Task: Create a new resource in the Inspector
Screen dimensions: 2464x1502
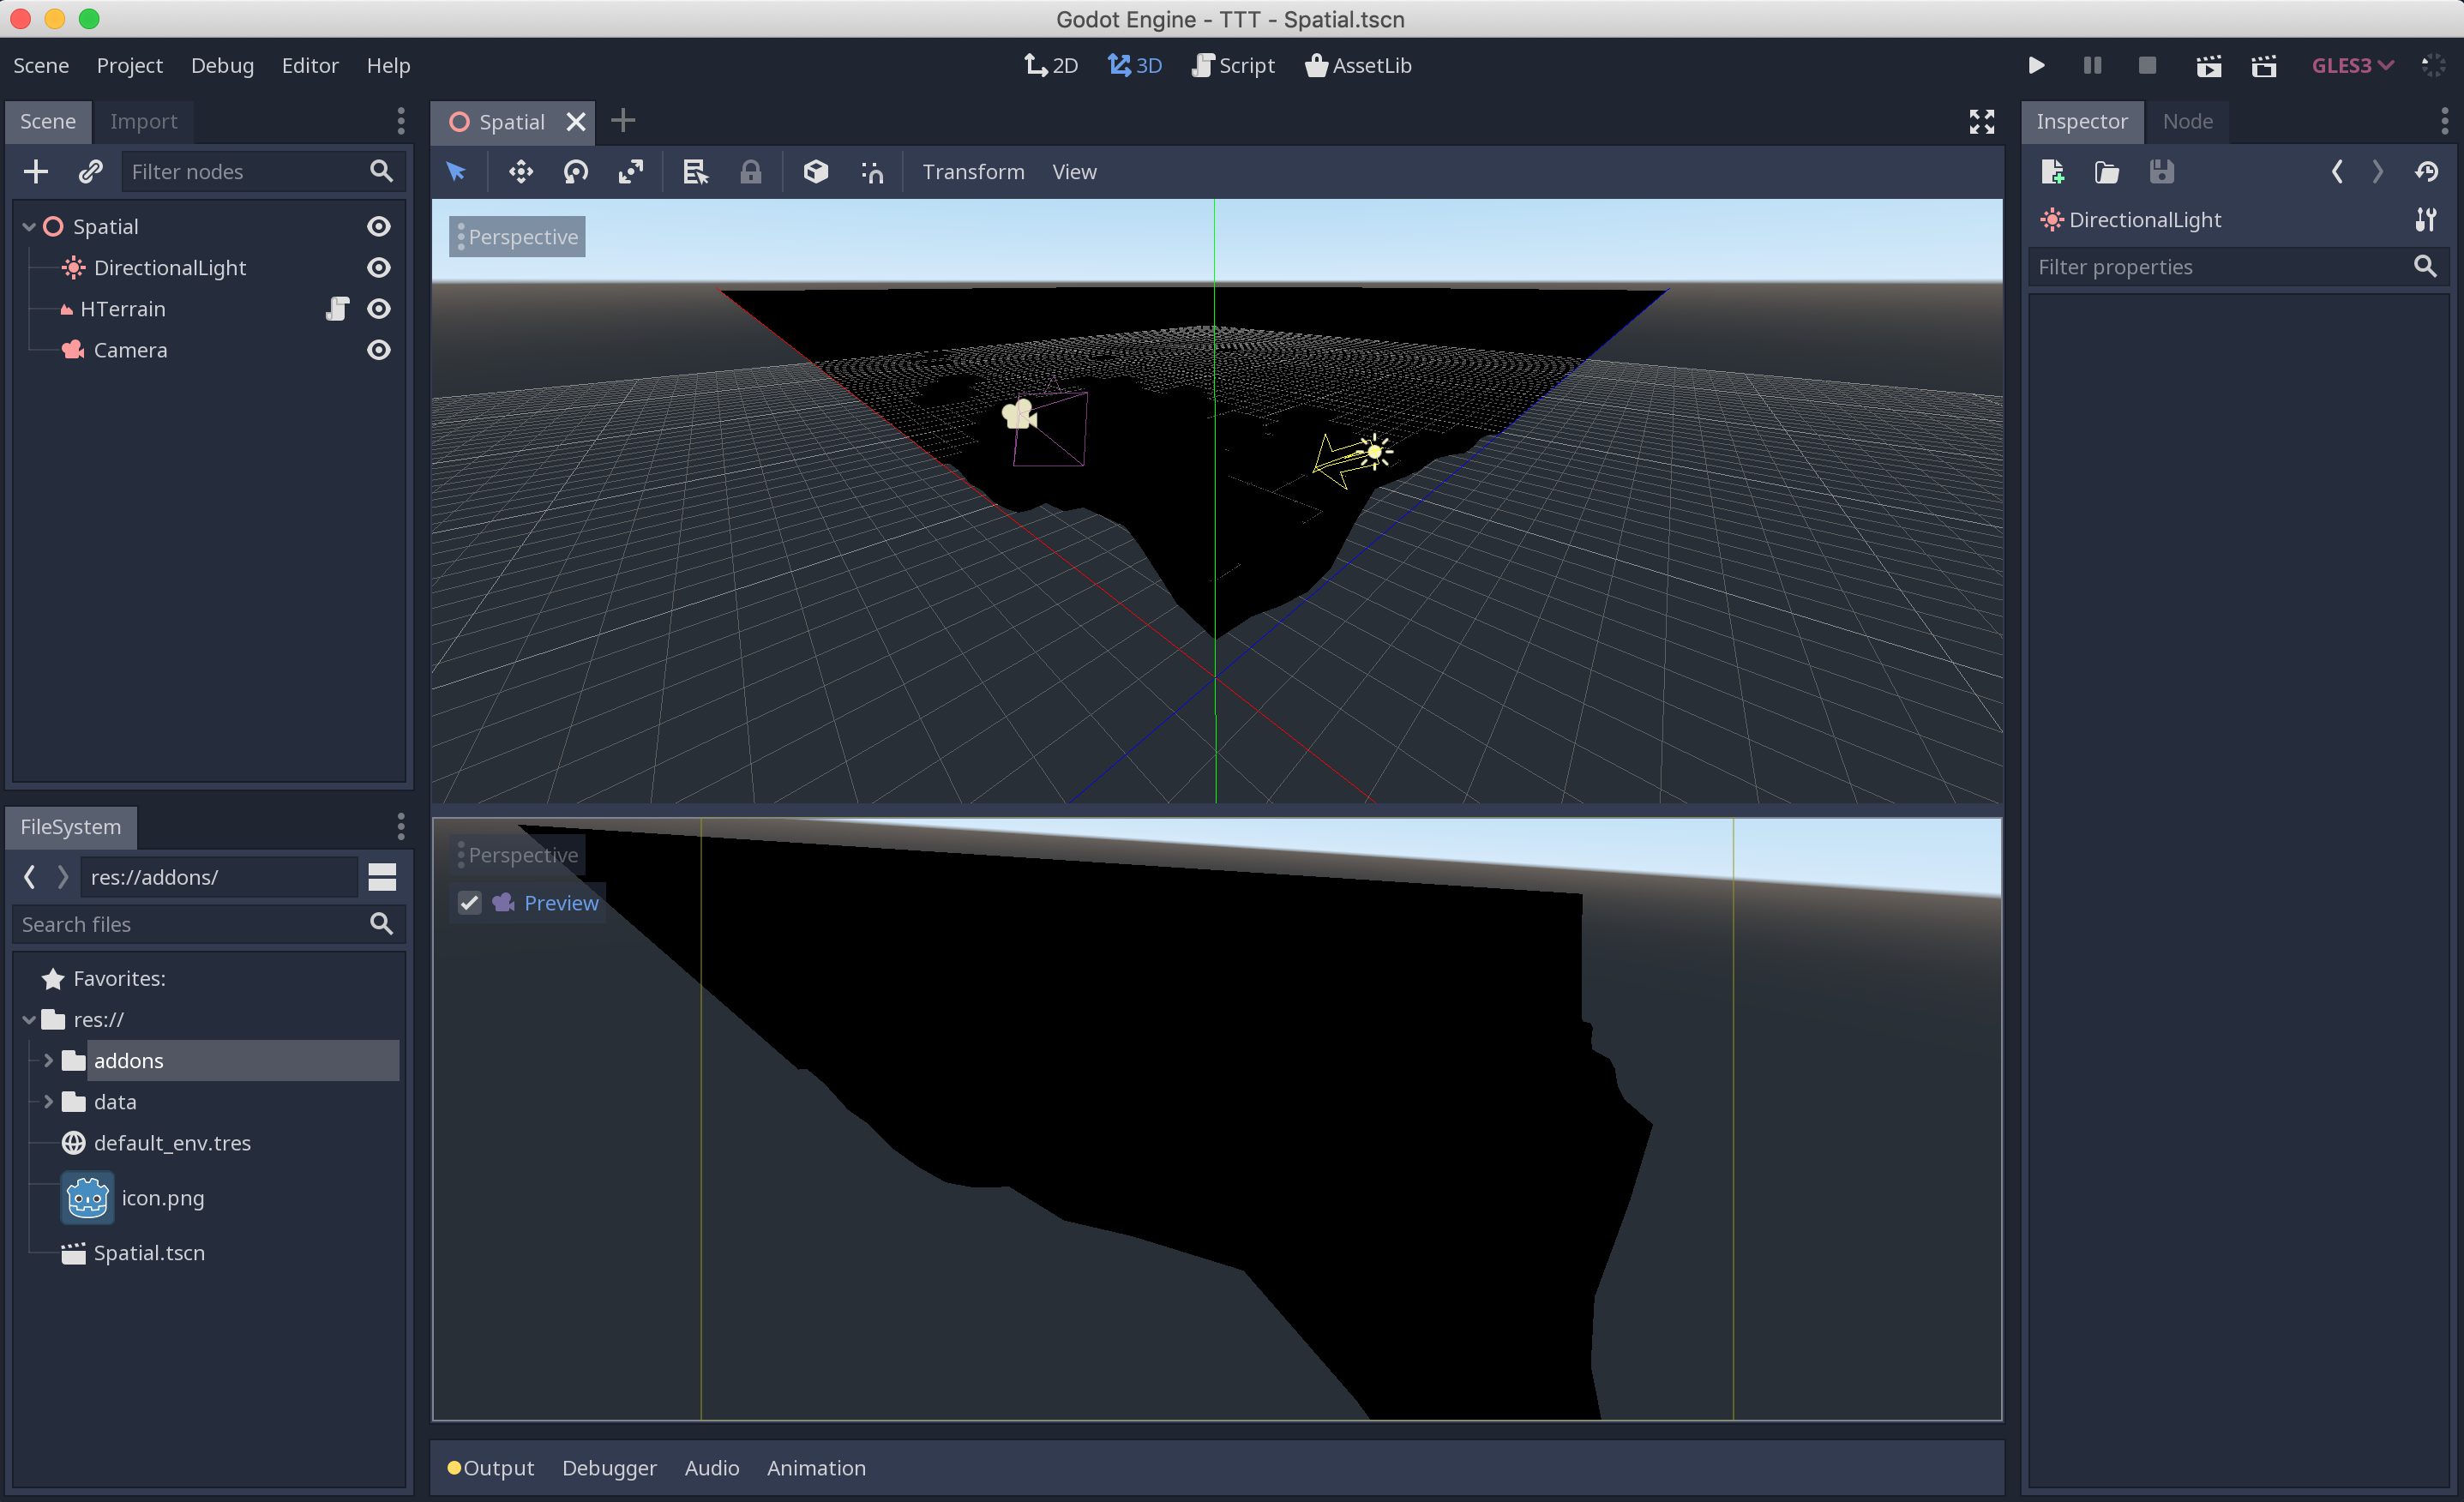Action: click(2053, 171)
